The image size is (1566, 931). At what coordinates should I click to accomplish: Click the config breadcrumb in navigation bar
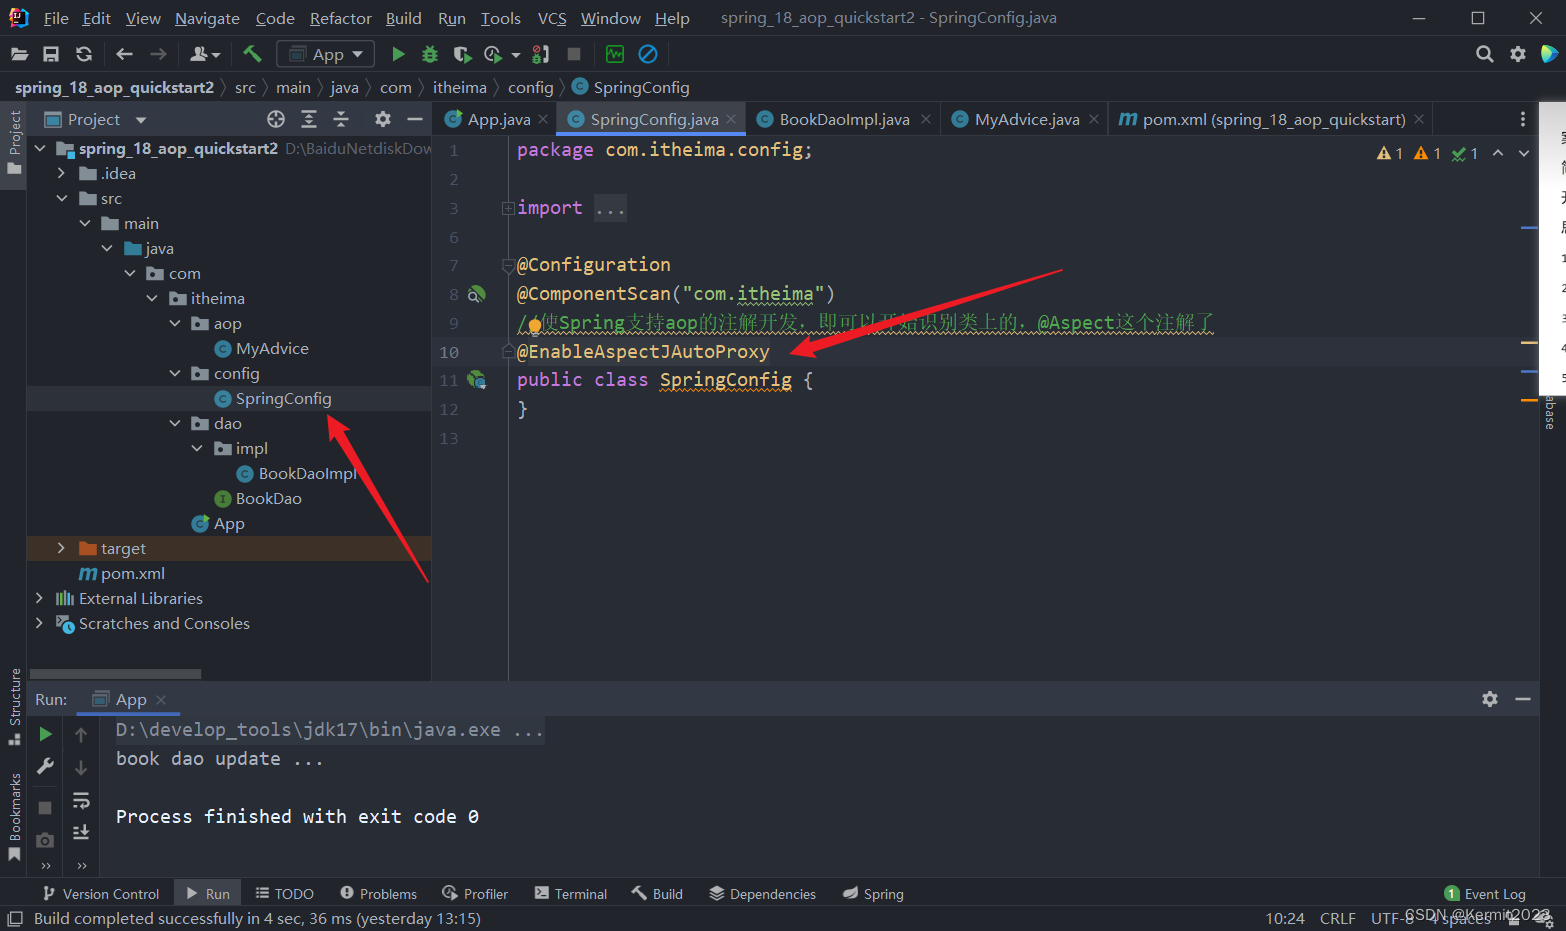pos(530,87)
